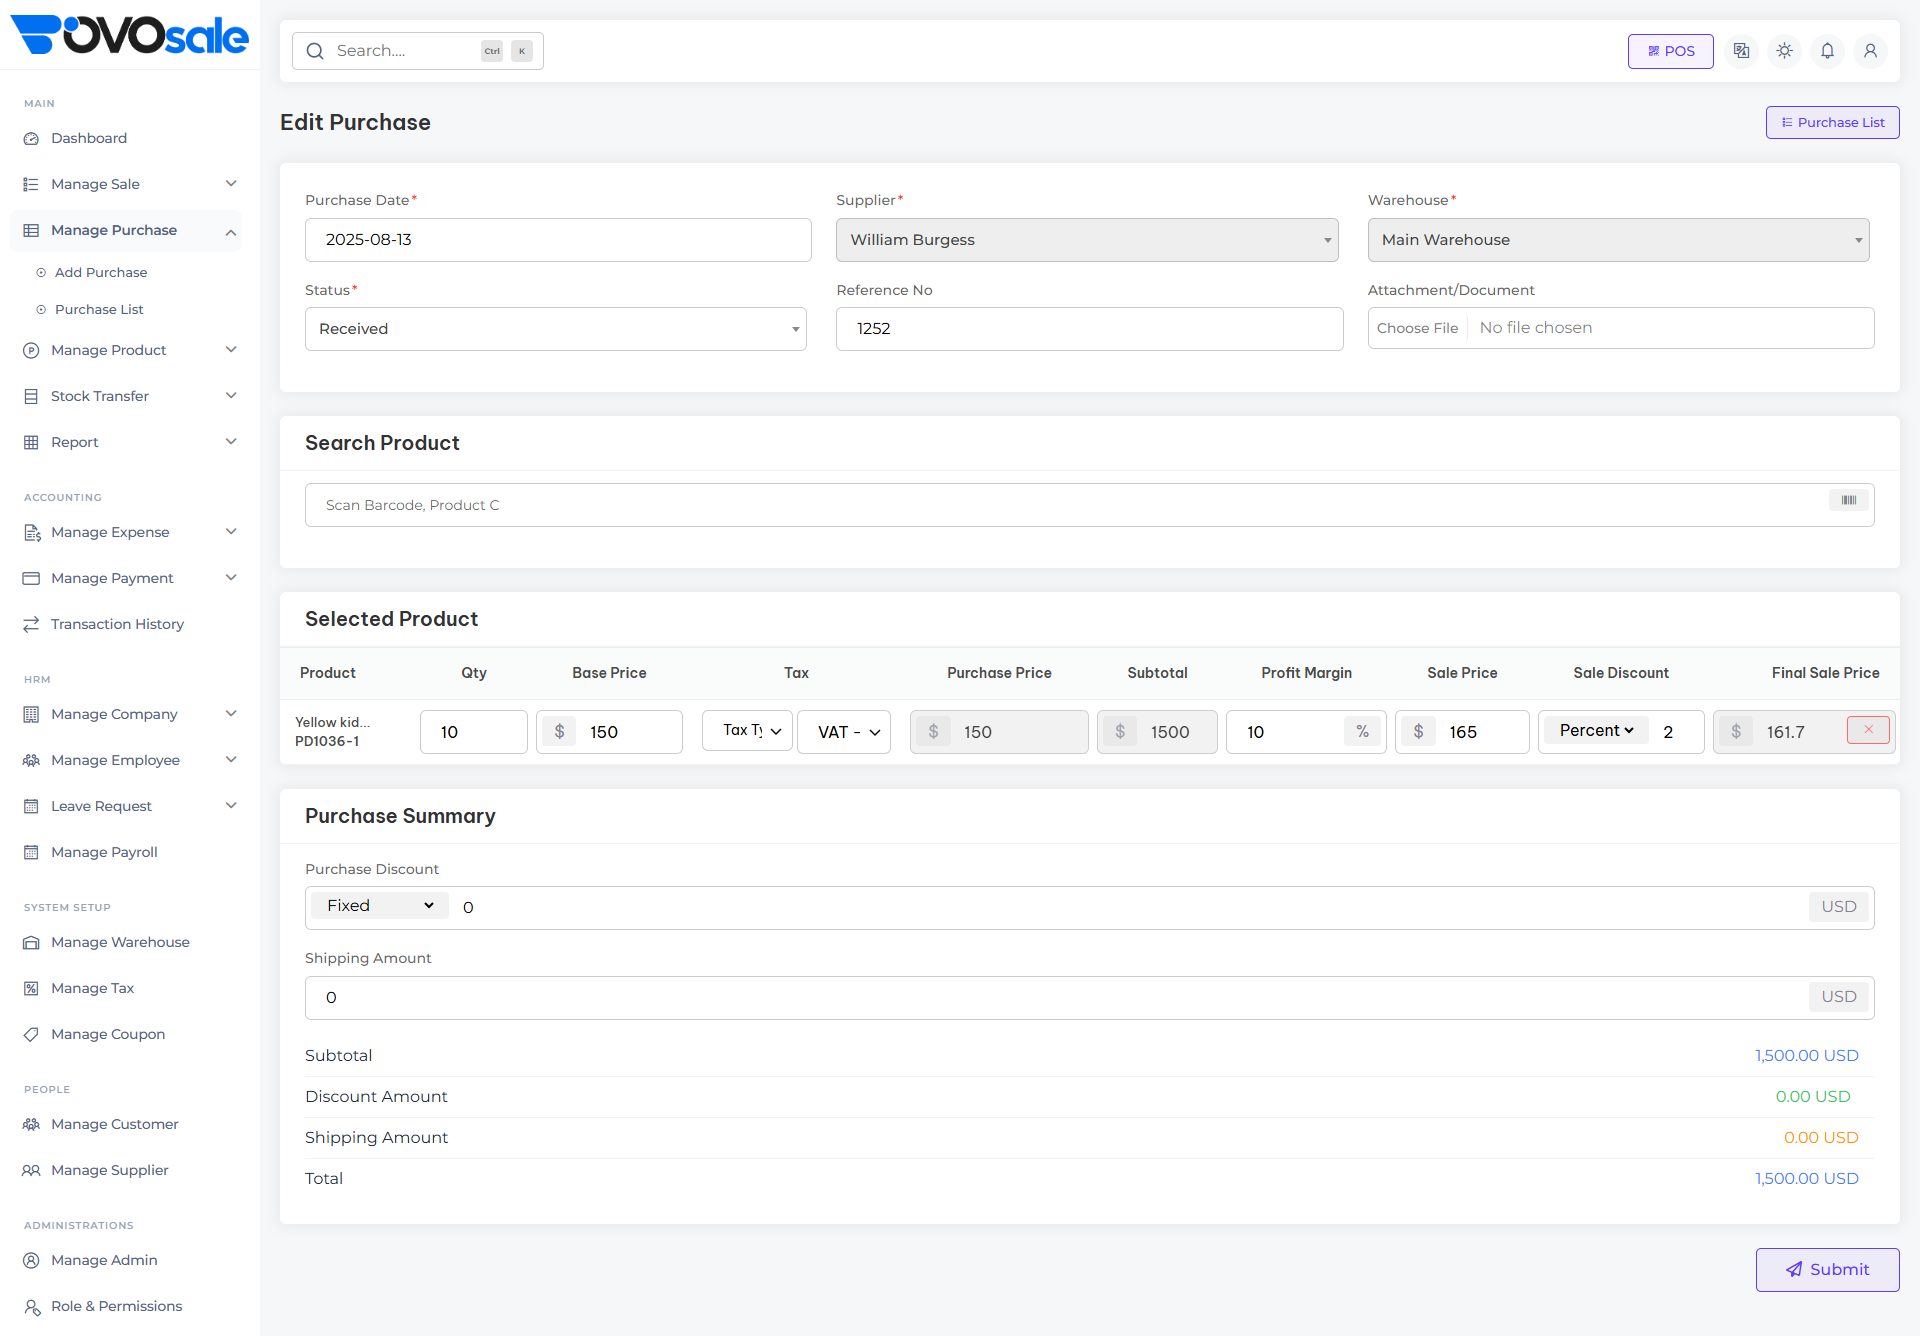Click the Manage Payroll icon
The width and height of the screenshot is (1920, 1336).
pyautogui.click(x=31, y=853)
